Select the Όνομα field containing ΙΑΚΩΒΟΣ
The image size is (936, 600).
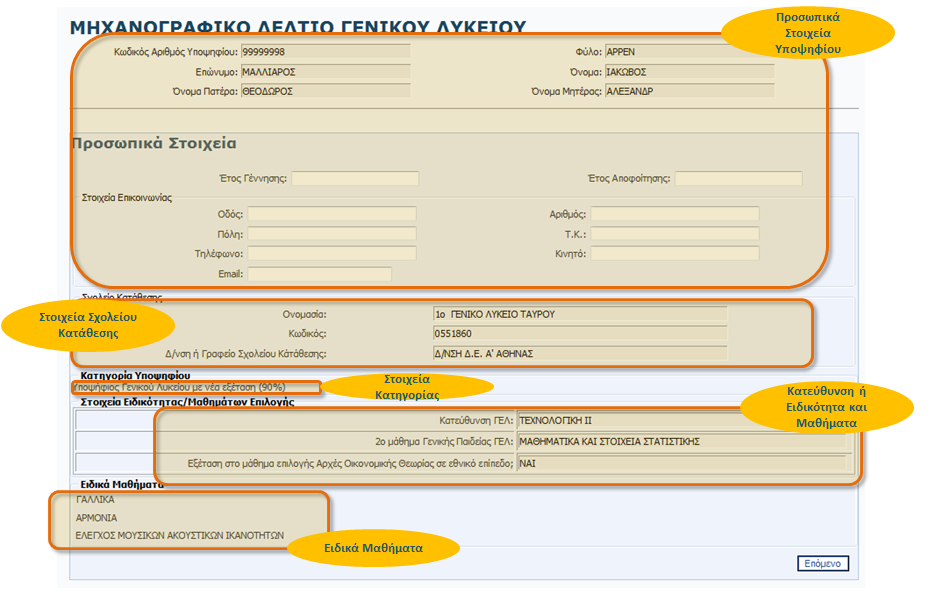pos(689,72)
